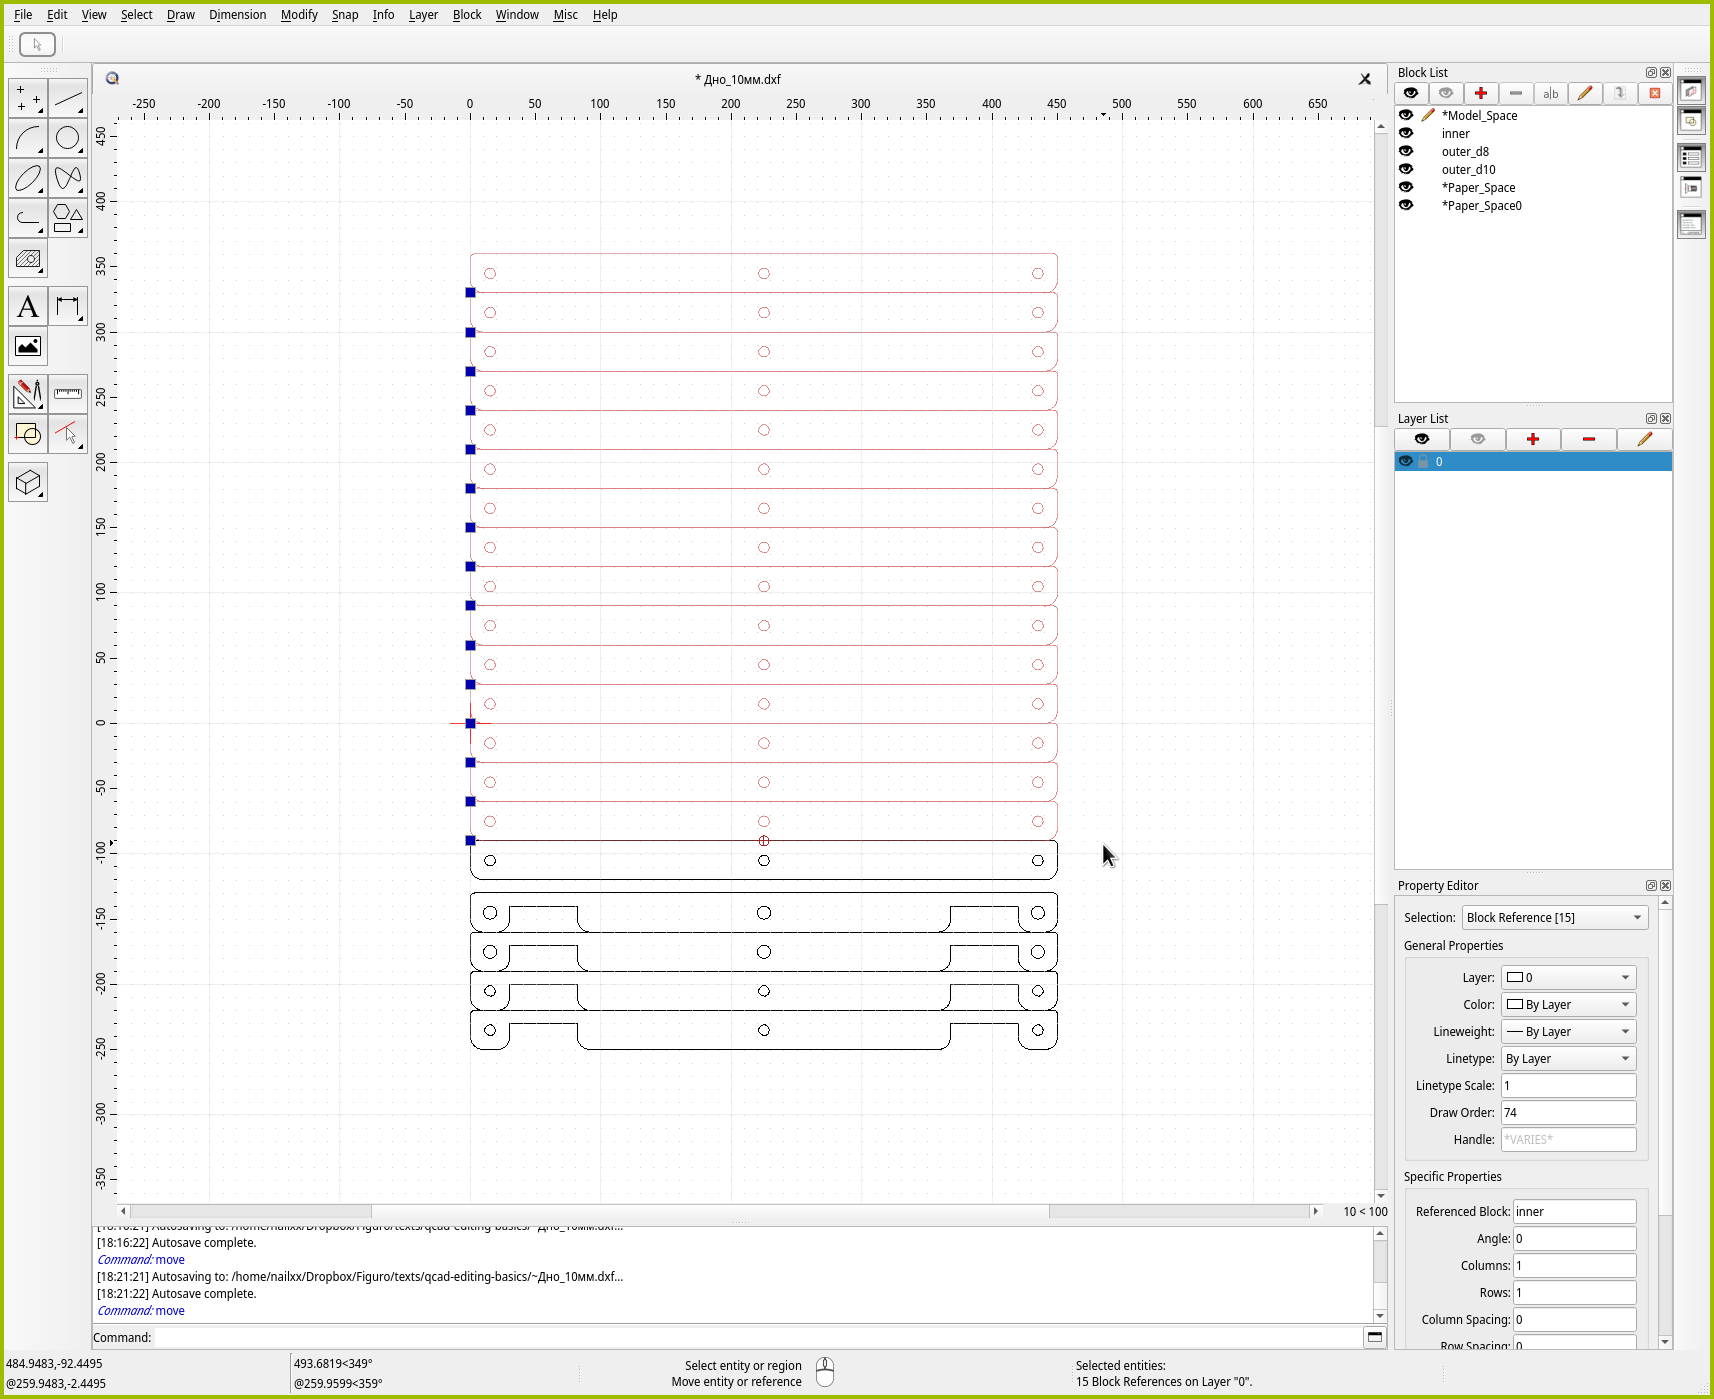Toggle visibility of layer 0

pyautogui.click(x=1406, y=461)
